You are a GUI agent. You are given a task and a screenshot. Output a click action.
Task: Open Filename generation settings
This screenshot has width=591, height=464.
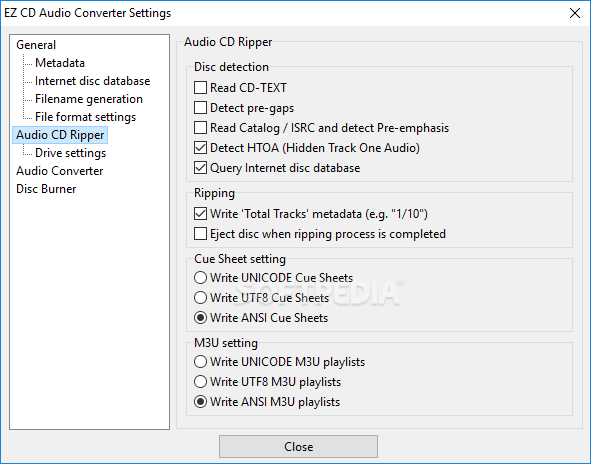tap(89, 99)
